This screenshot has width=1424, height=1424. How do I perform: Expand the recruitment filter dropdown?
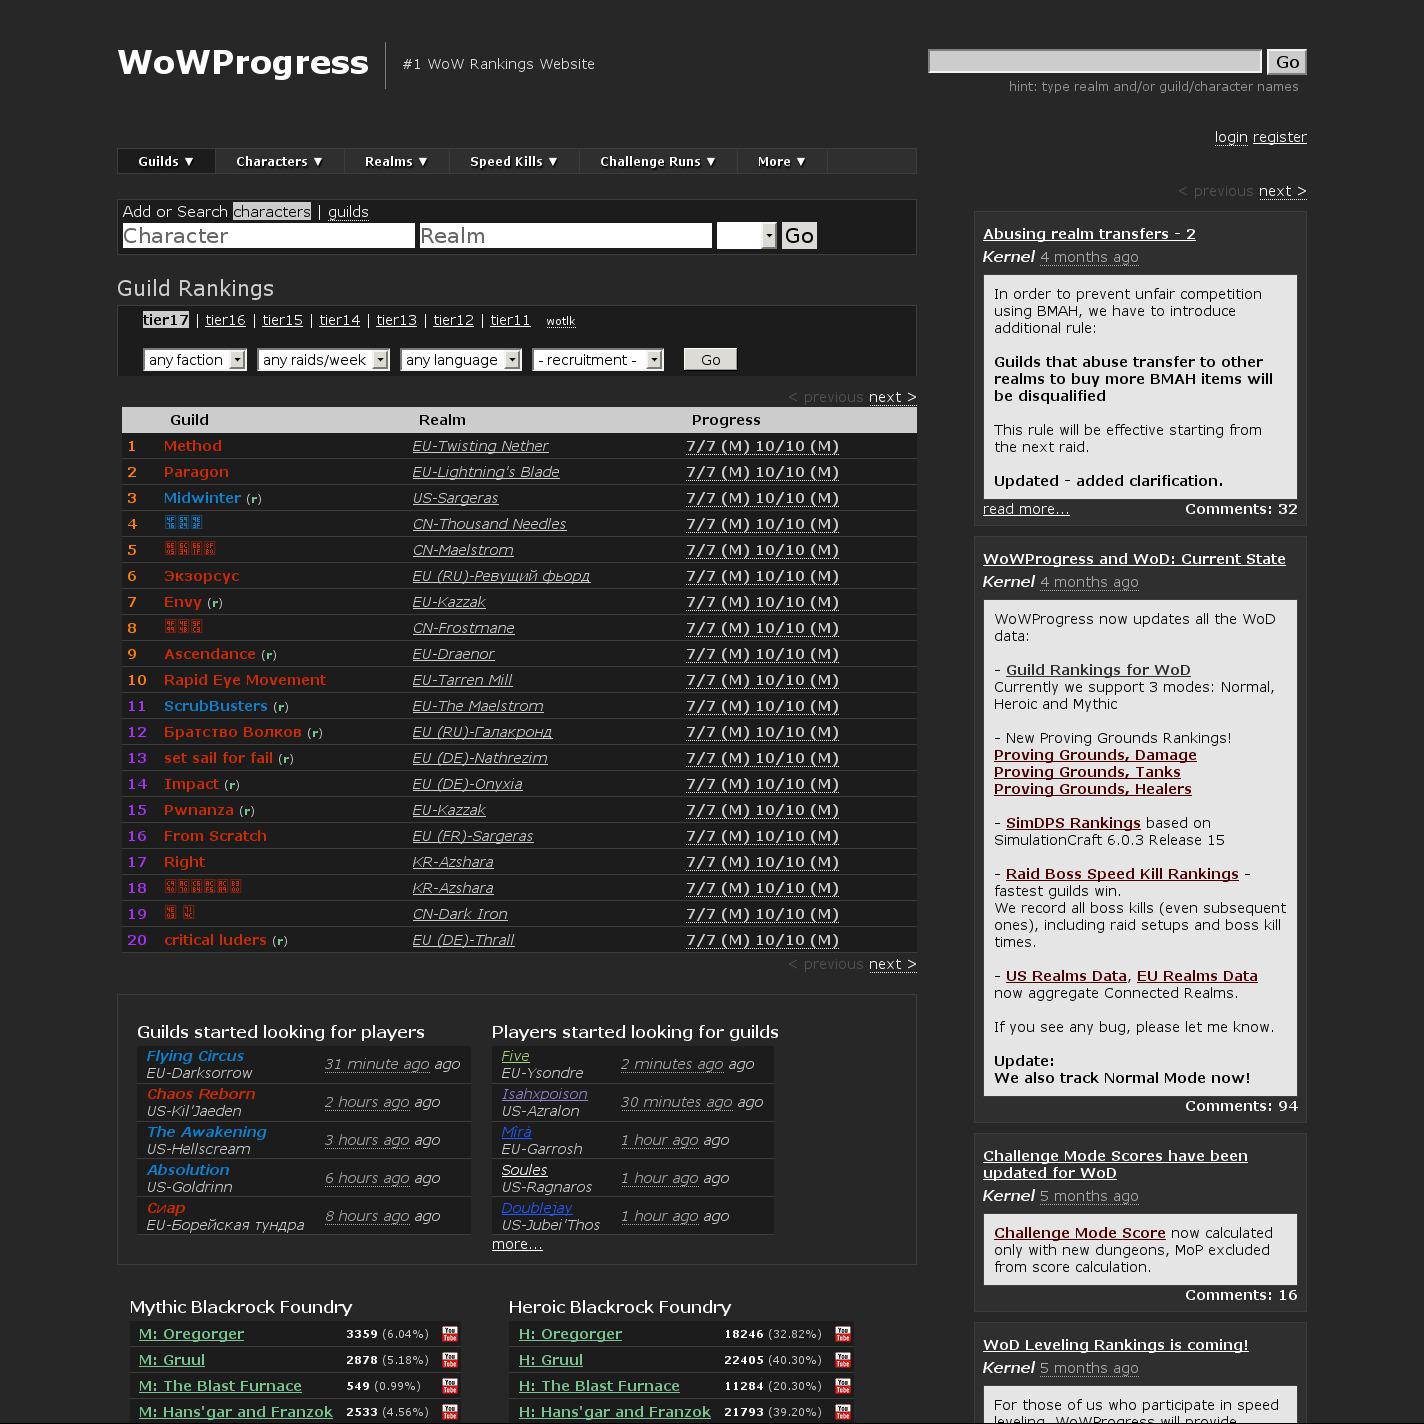pos(598,360)
